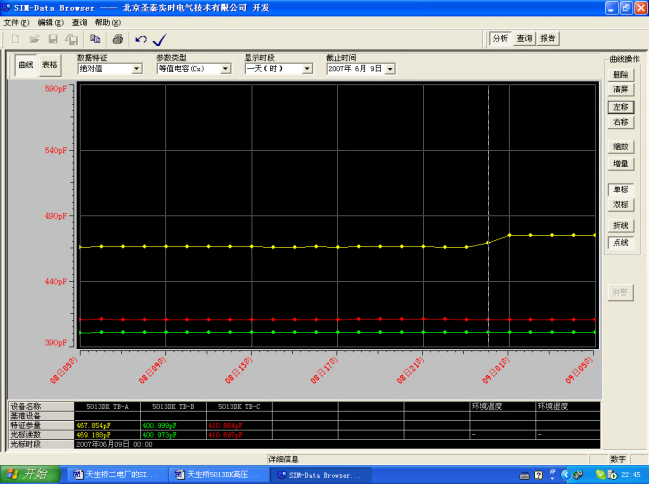This screenshot has width=649, height=484.
Task: Switch to the 天生桥二电厂的SI... taskbar window
Action: point(116,474)
